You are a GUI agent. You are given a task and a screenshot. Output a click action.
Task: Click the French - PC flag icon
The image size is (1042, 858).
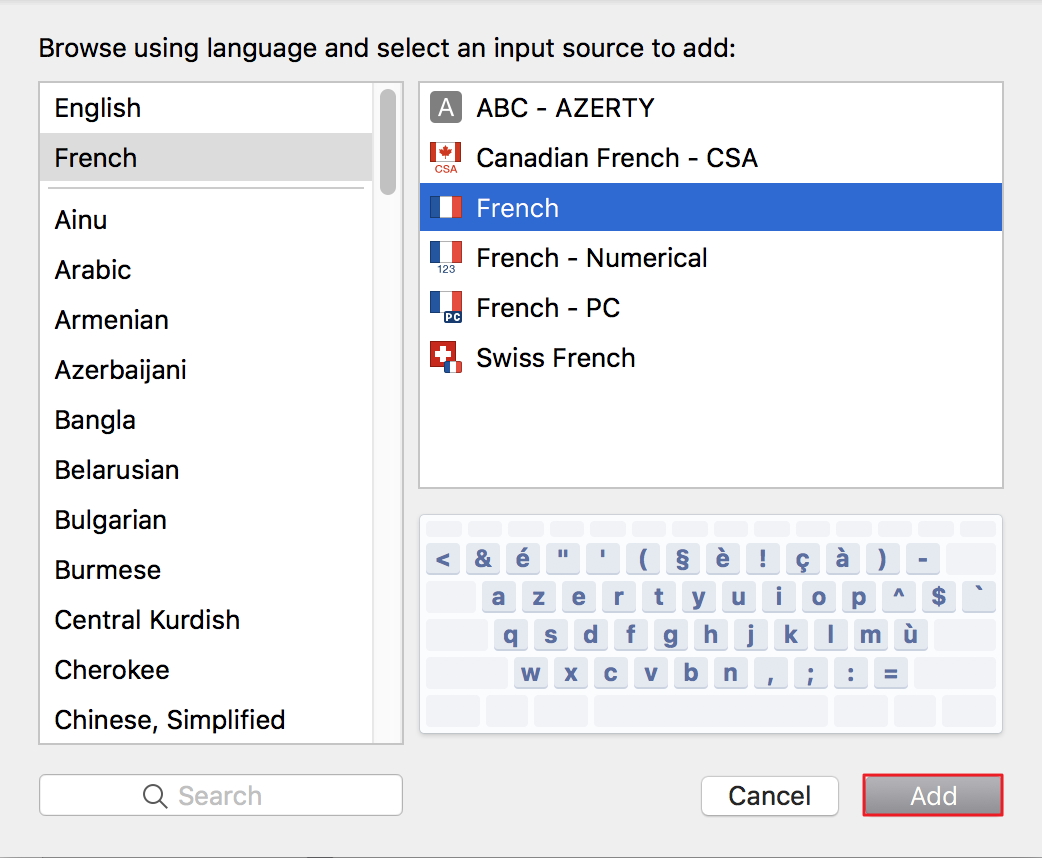tap(445, 307)
